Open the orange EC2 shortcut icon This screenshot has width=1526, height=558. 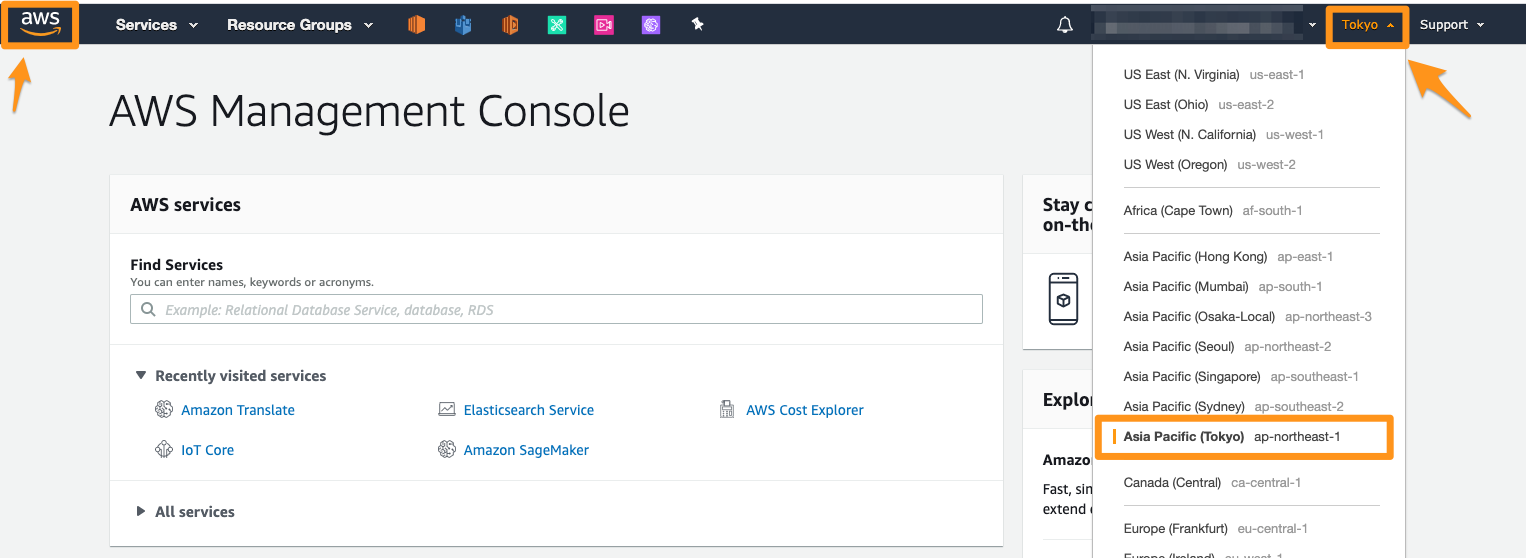416,25
